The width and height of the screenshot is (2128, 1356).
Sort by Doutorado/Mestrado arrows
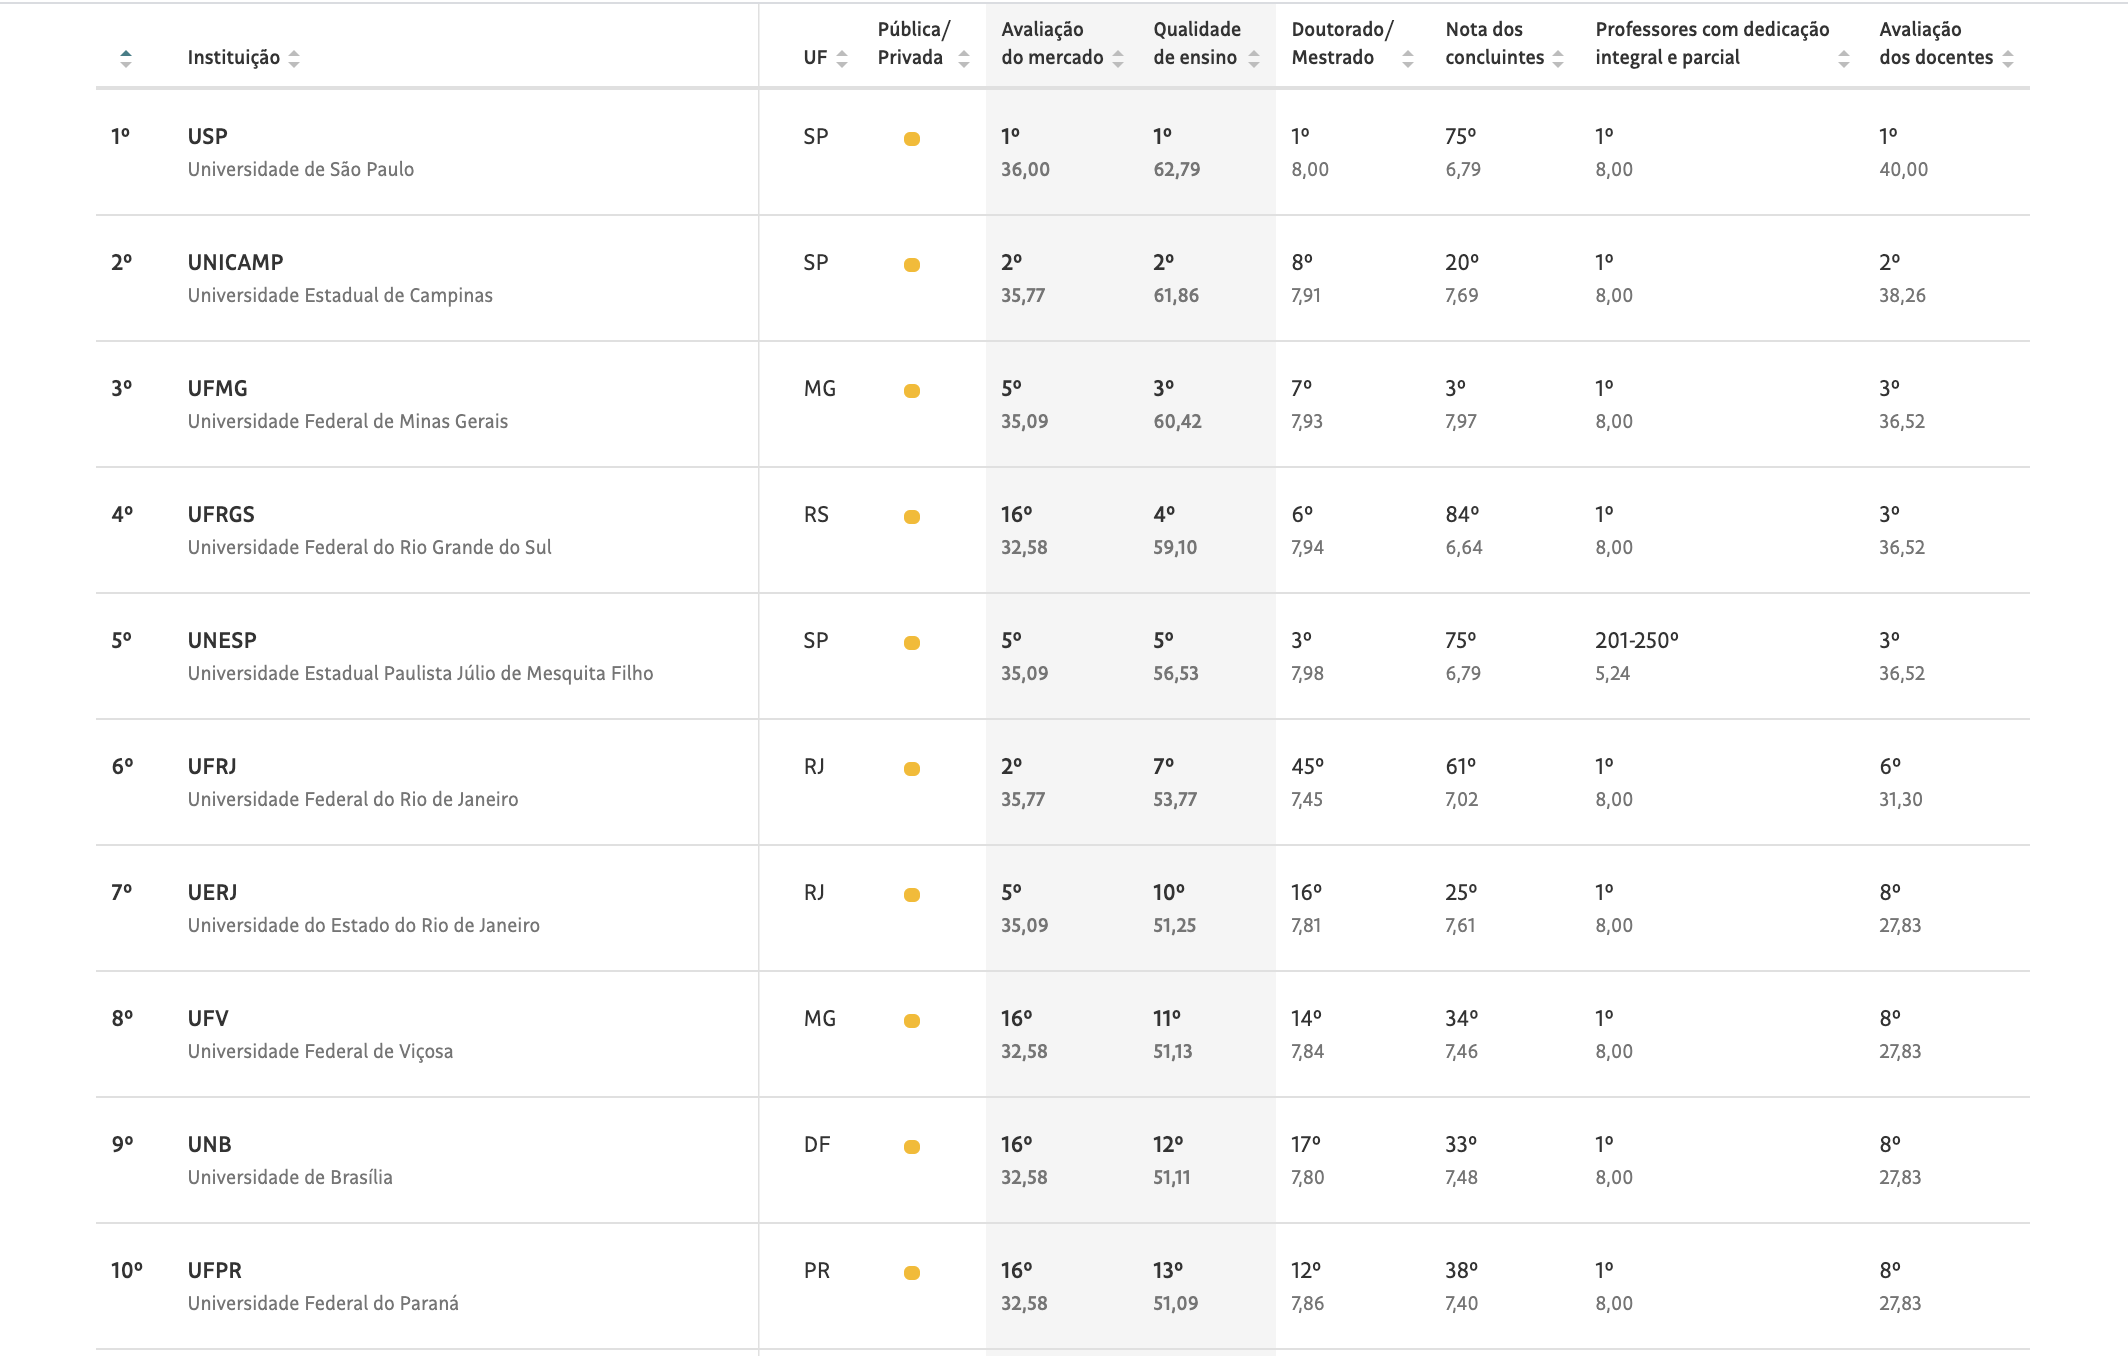(x=1408, y=59)
